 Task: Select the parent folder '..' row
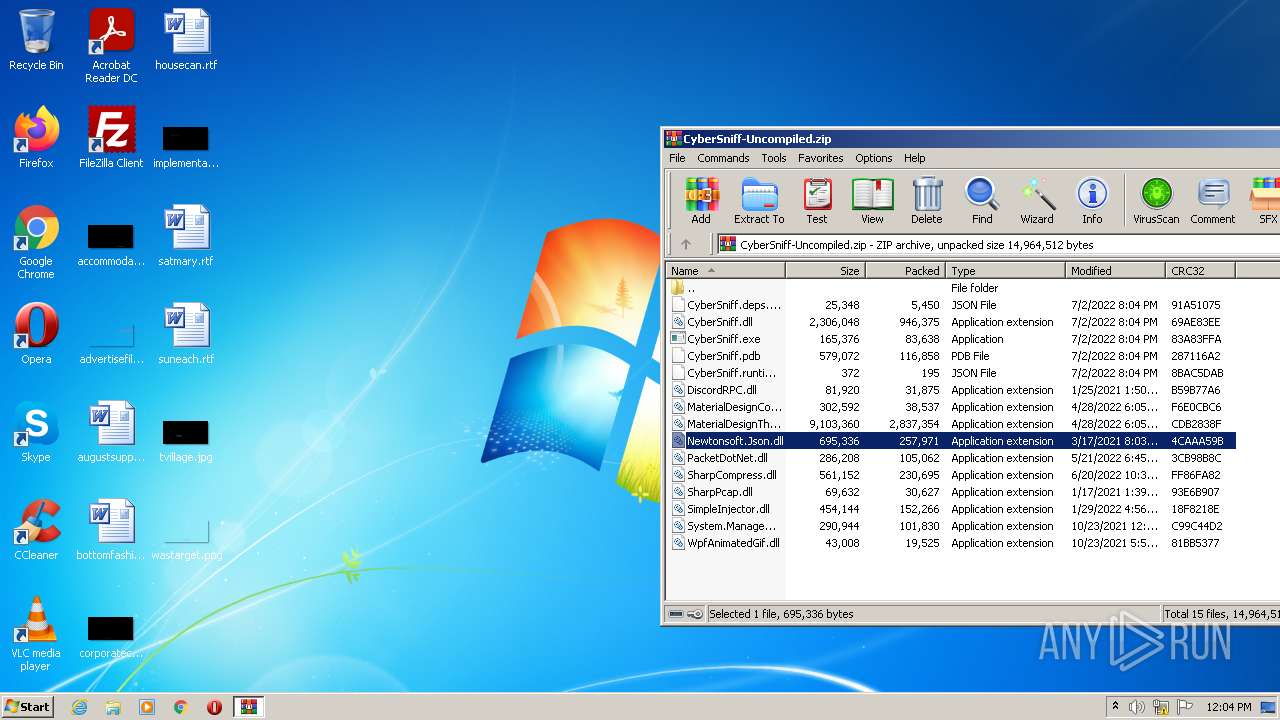click(952, 288)
